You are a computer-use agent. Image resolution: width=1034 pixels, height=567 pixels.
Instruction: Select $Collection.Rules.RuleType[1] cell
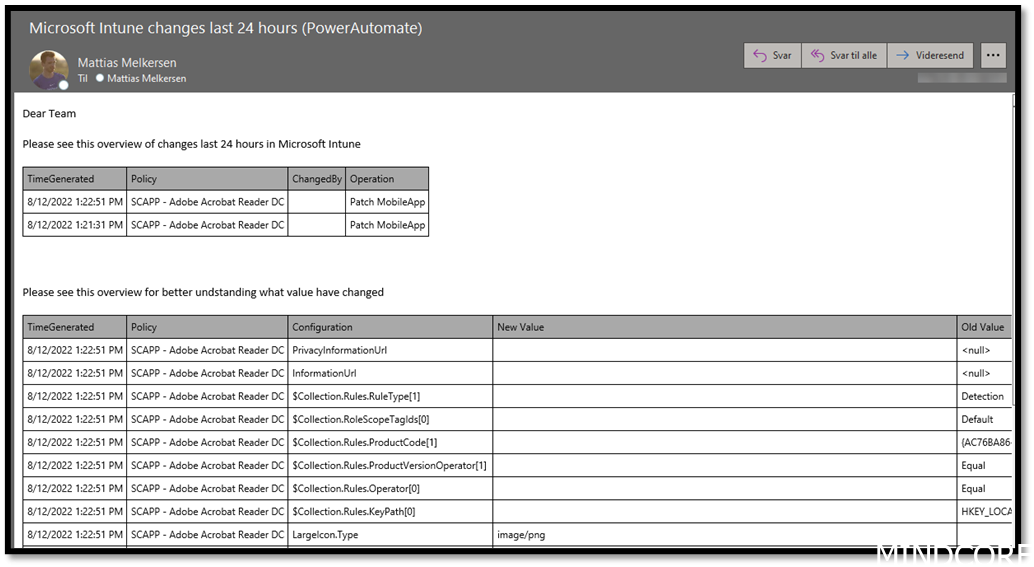390,396
